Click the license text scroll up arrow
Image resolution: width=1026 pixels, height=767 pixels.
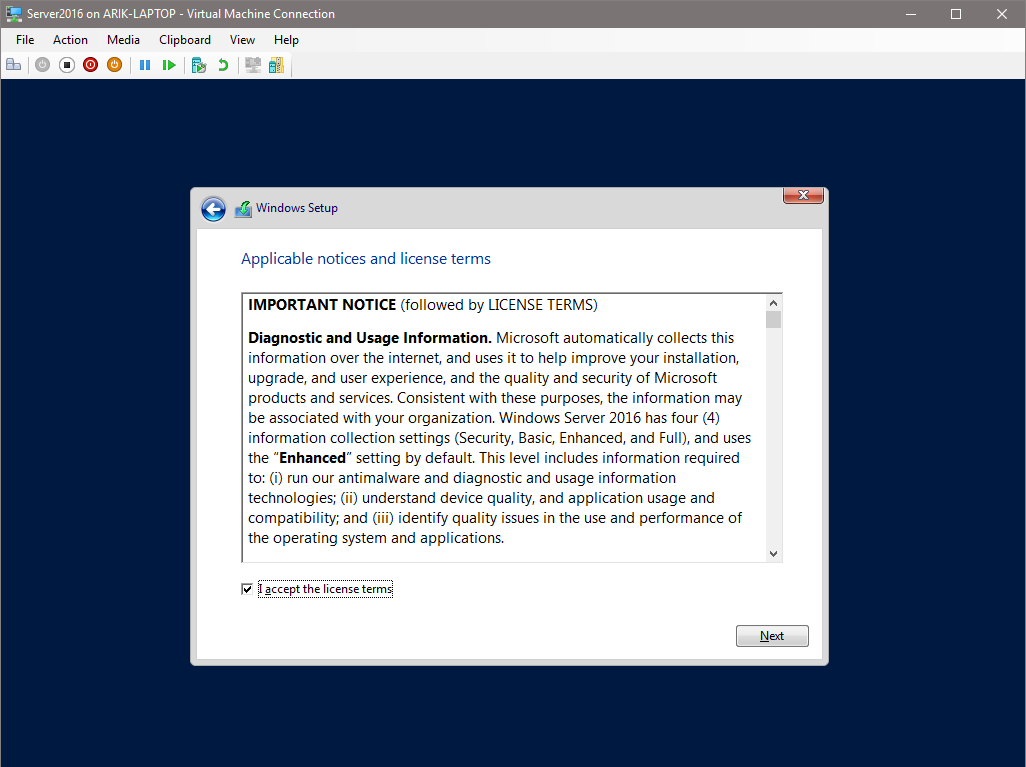773,303
